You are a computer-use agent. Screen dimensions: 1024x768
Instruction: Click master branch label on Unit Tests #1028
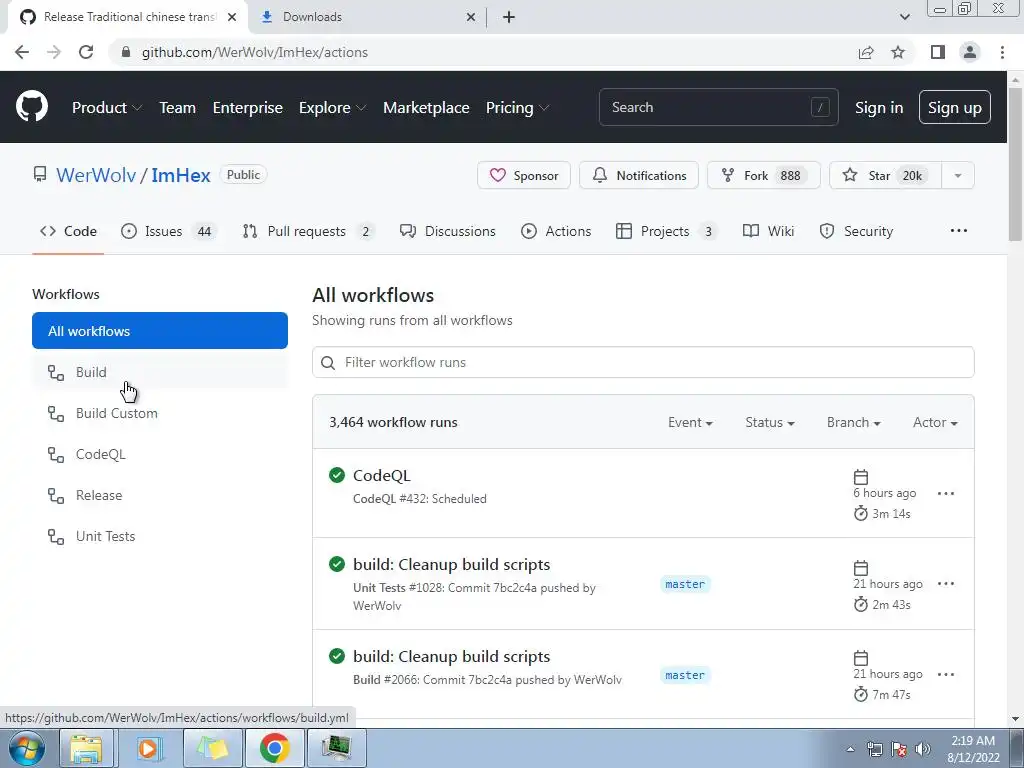(685, 584)
